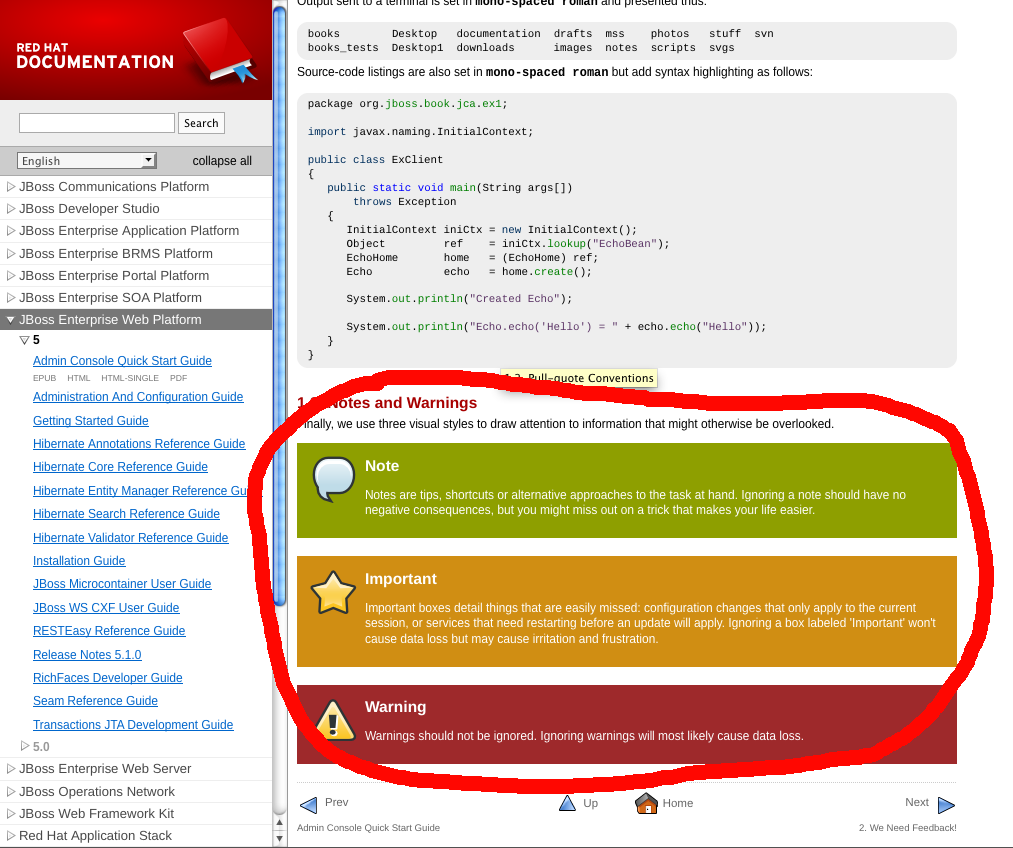Open RichFaces Developer Guide

(108, 677)
